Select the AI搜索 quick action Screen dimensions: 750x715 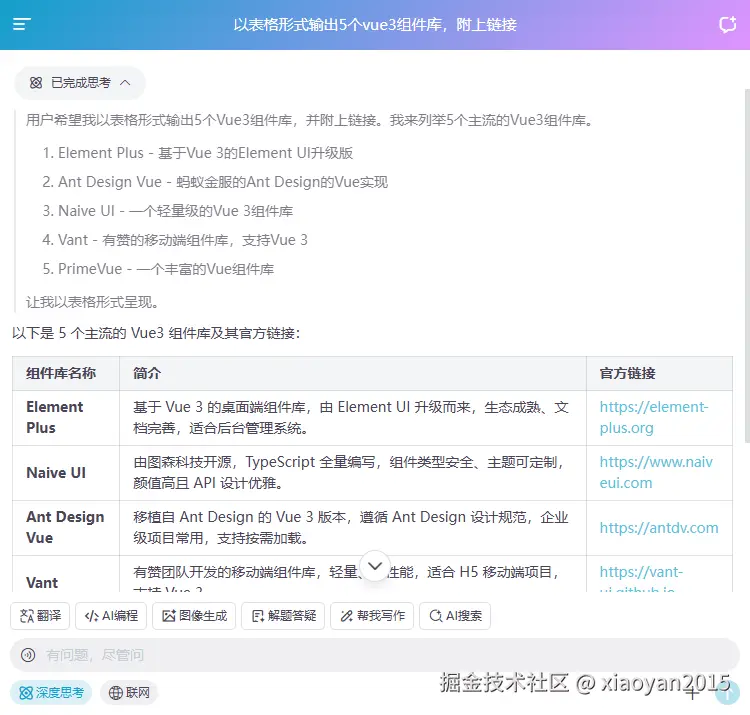click(454, 616)
